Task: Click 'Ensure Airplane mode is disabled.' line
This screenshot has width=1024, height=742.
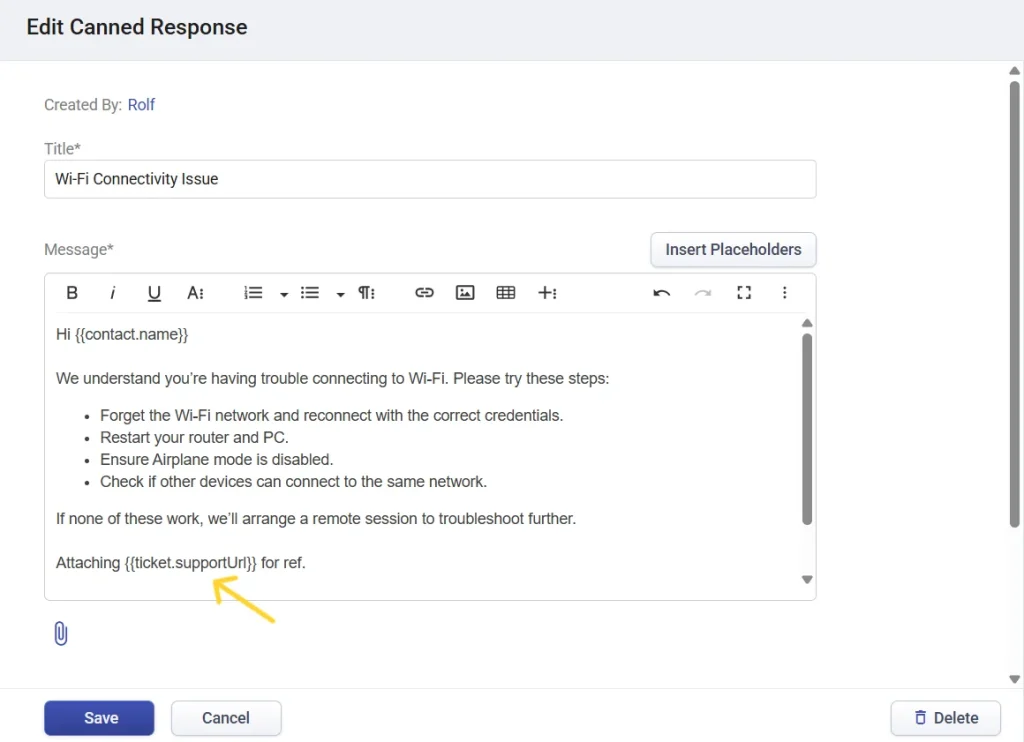Action: tap(216, 460)
